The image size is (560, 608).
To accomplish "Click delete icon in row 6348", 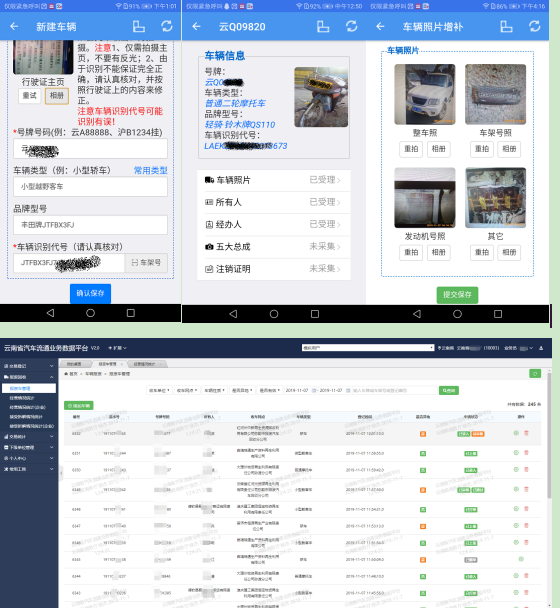I will point(526,509).
